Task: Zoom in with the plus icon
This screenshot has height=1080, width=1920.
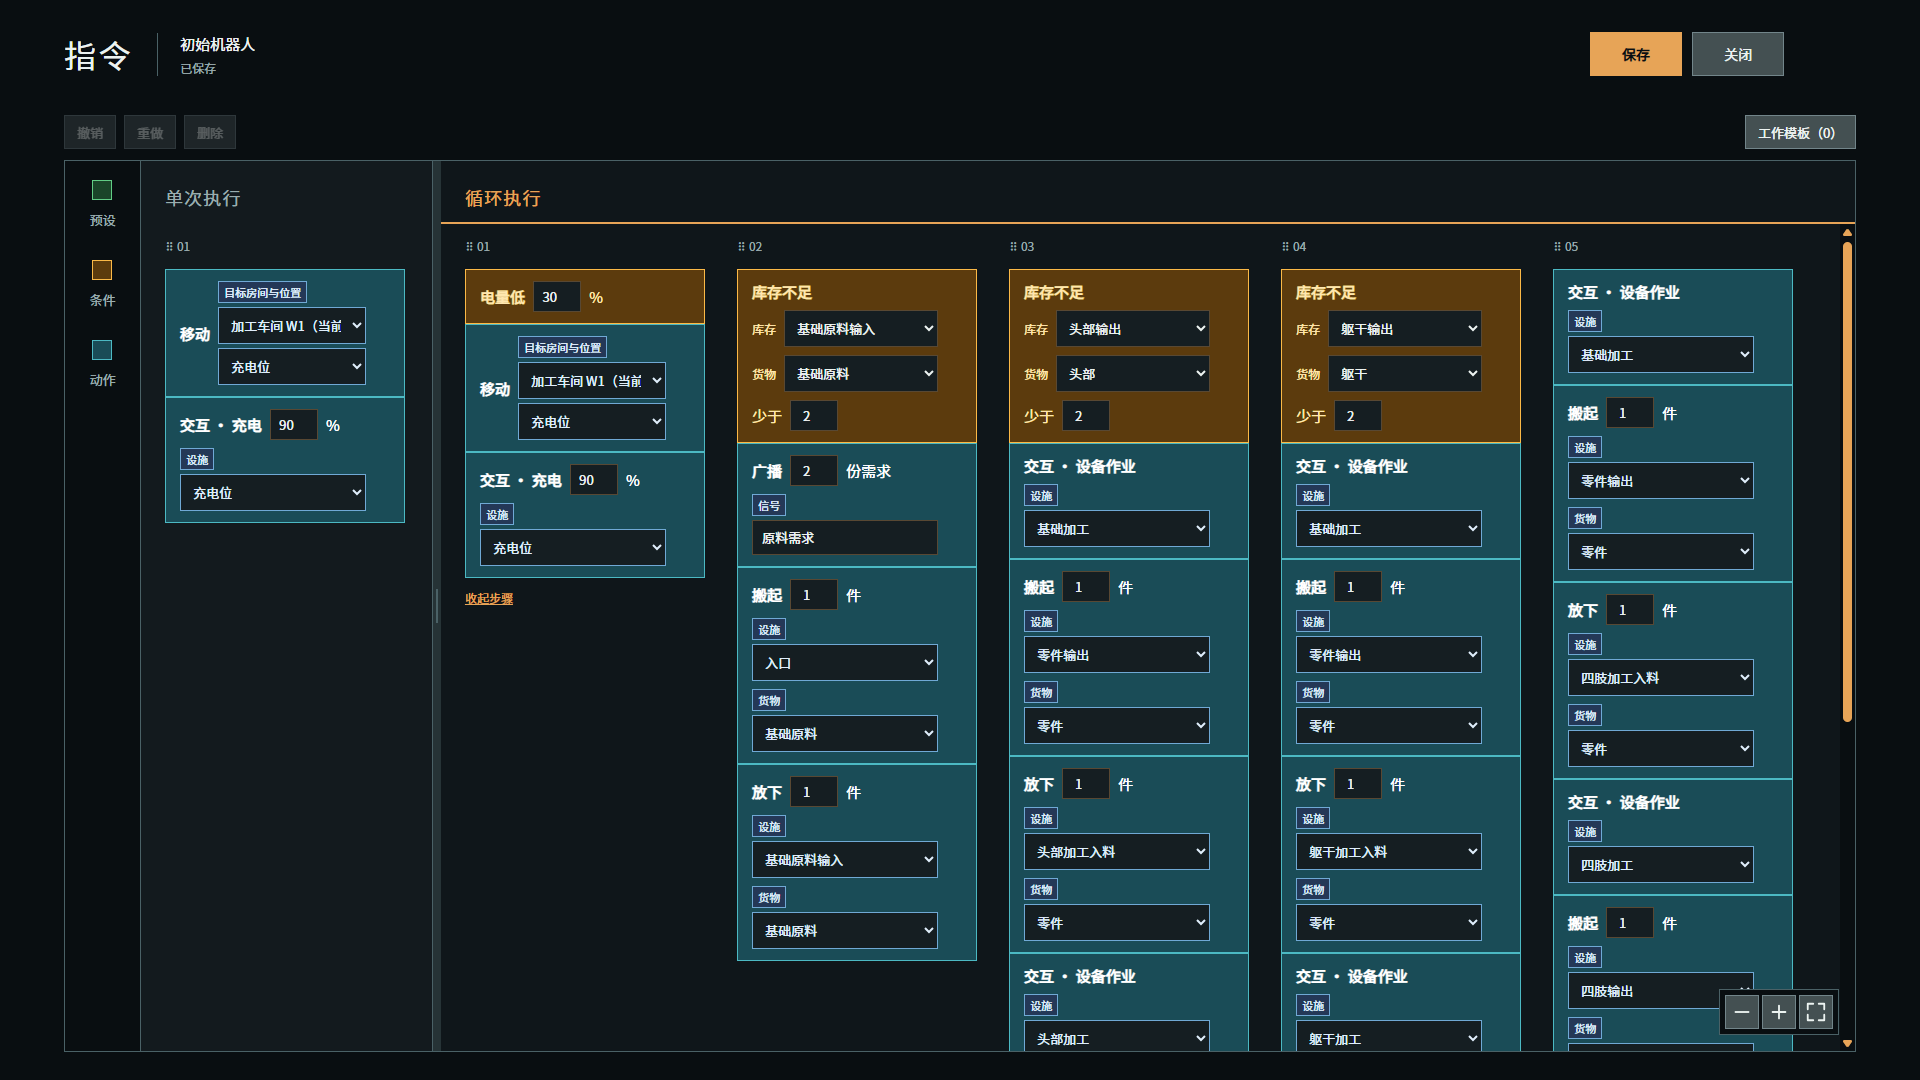Action: [1779, 1012]
